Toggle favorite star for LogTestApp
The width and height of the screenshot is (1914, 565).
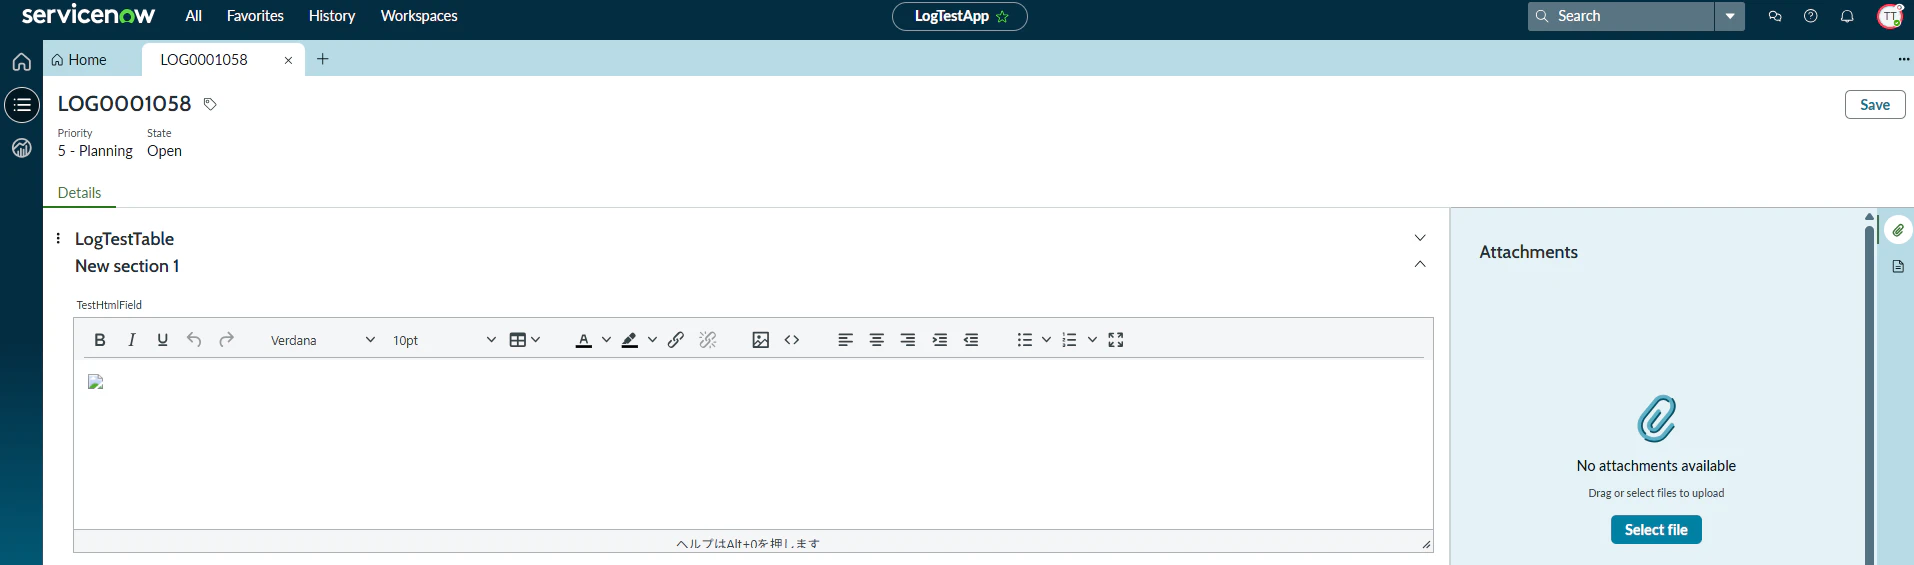(x=1002, y=16)
